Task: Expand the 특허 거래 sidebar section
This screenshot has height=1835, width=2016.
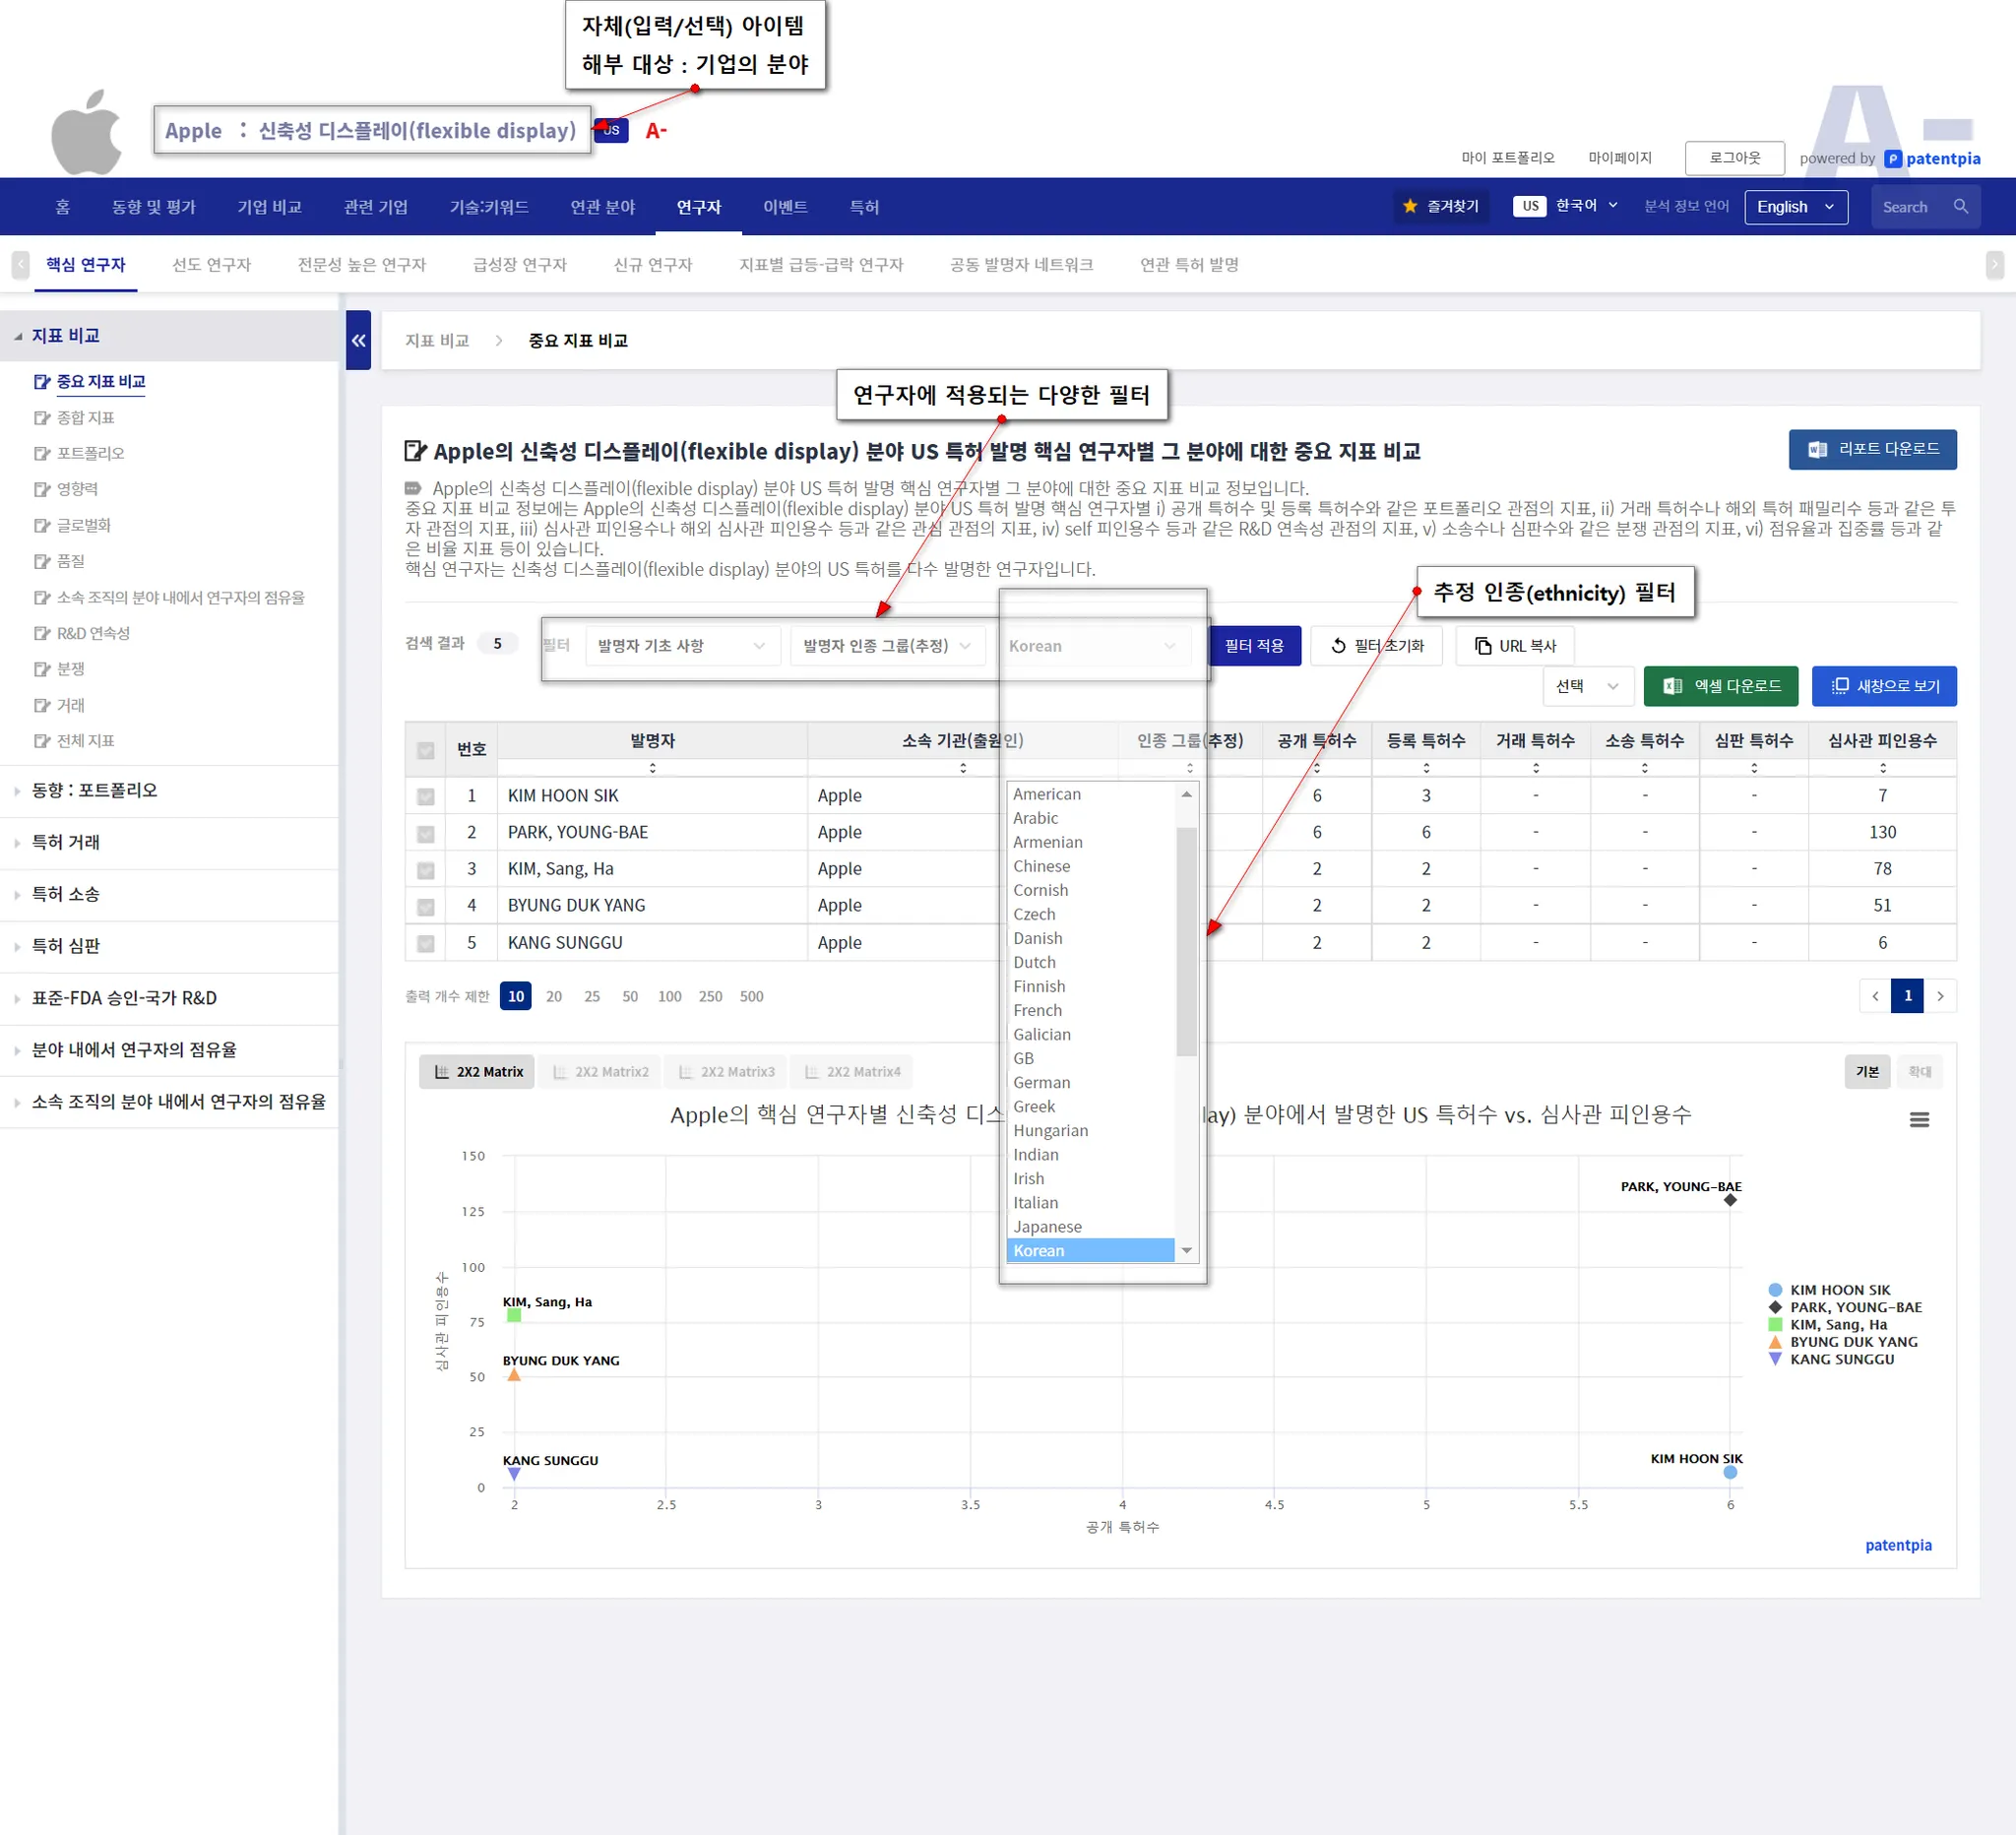Action: 66,842
